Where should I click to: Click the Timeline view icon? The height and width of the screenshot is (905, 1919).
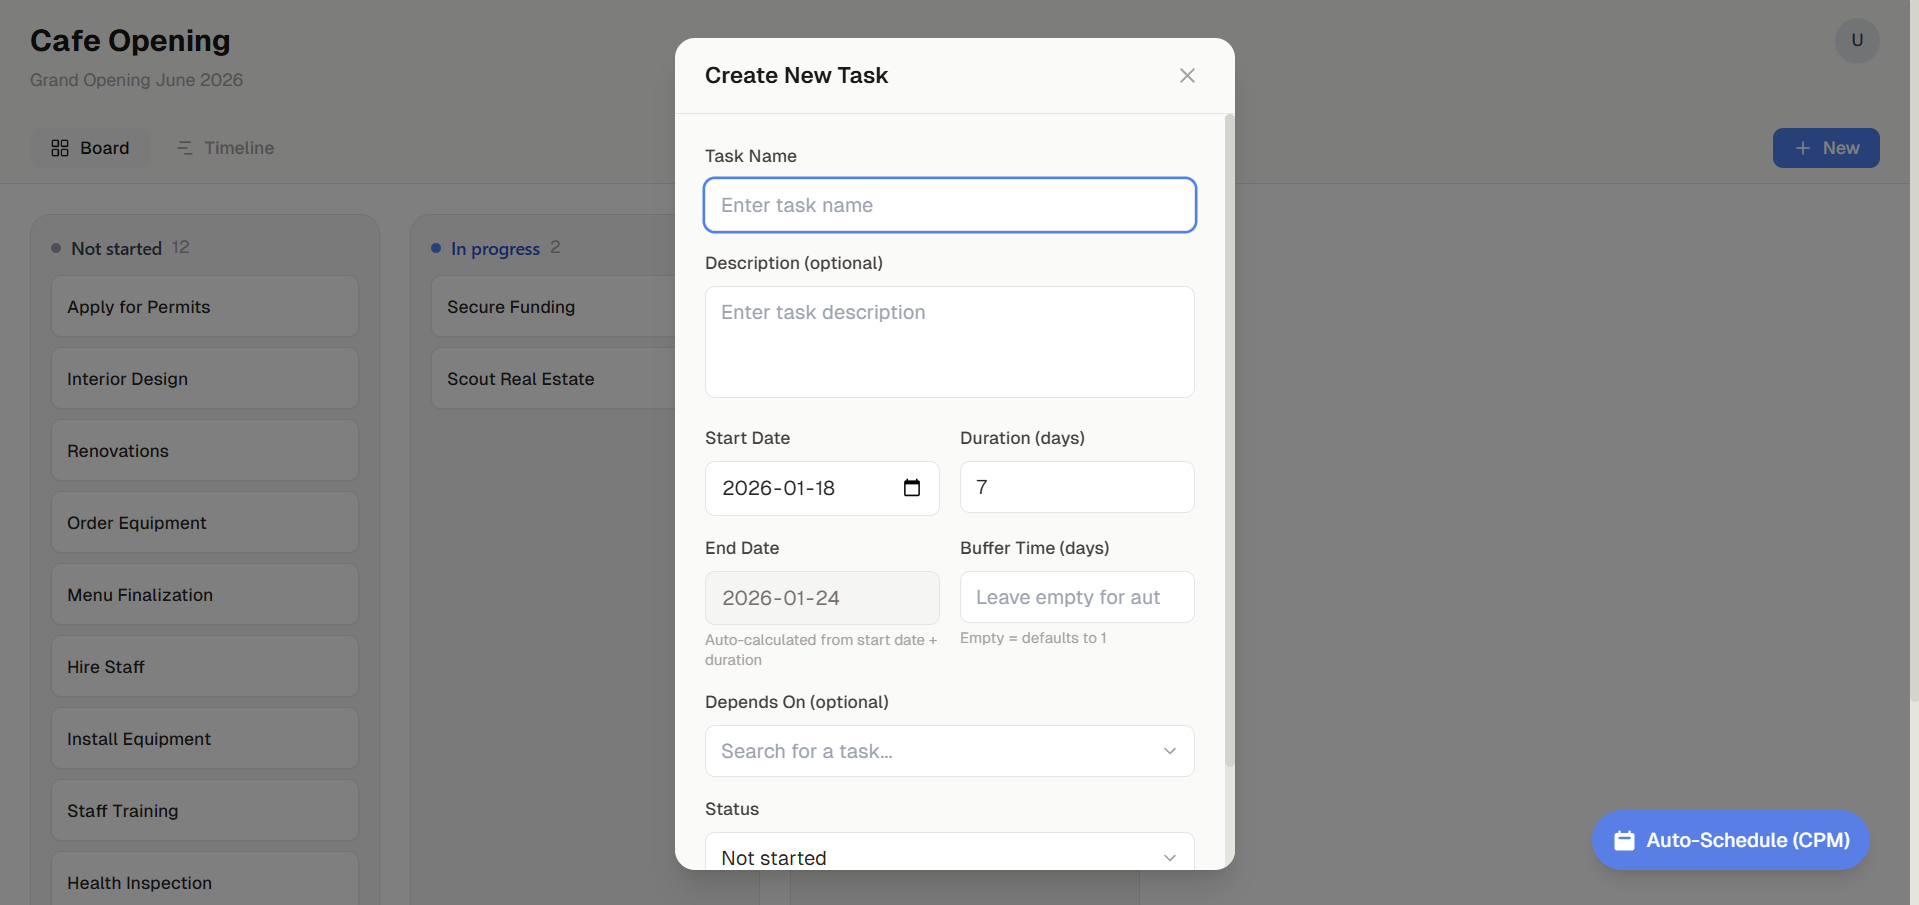click(185, 148)
